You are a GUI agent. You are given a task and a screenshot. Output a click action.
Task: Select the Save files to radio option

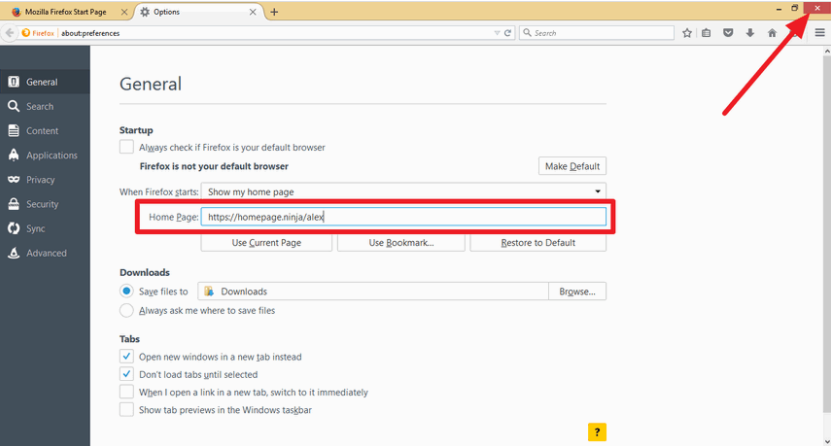click(126, 291)
